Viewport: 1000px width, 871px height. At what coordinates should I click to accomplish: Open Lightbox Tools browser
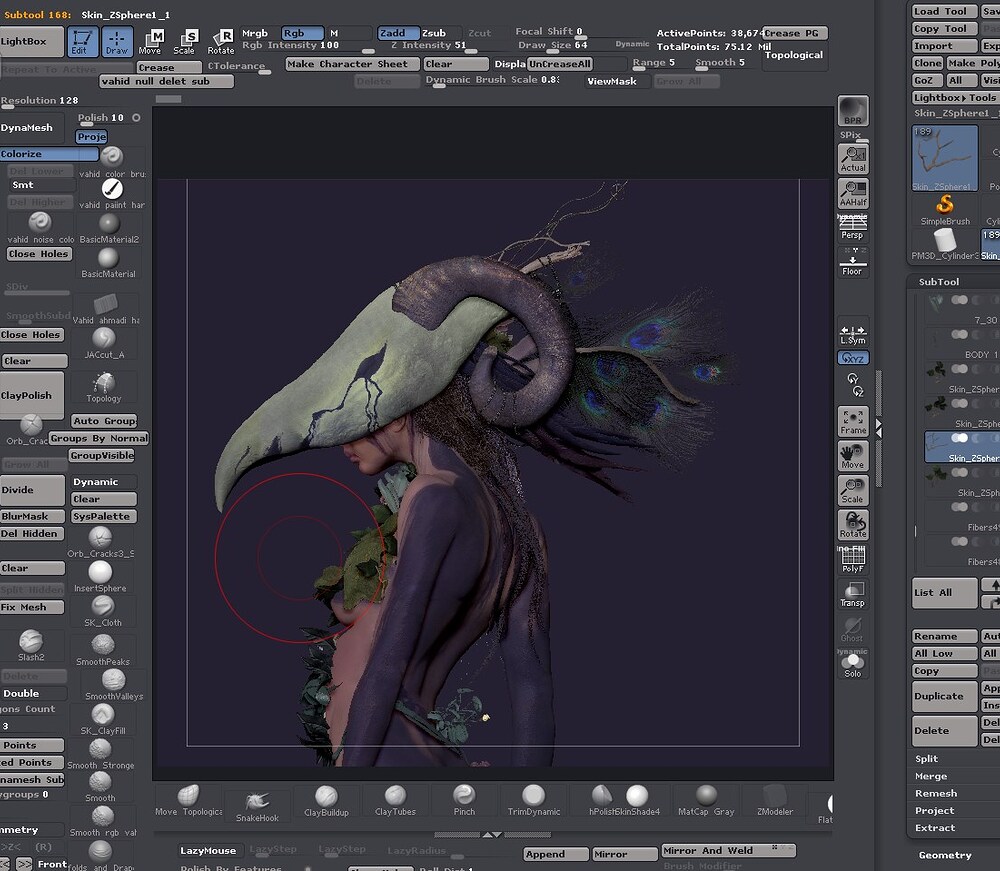[x=955, y=98]
